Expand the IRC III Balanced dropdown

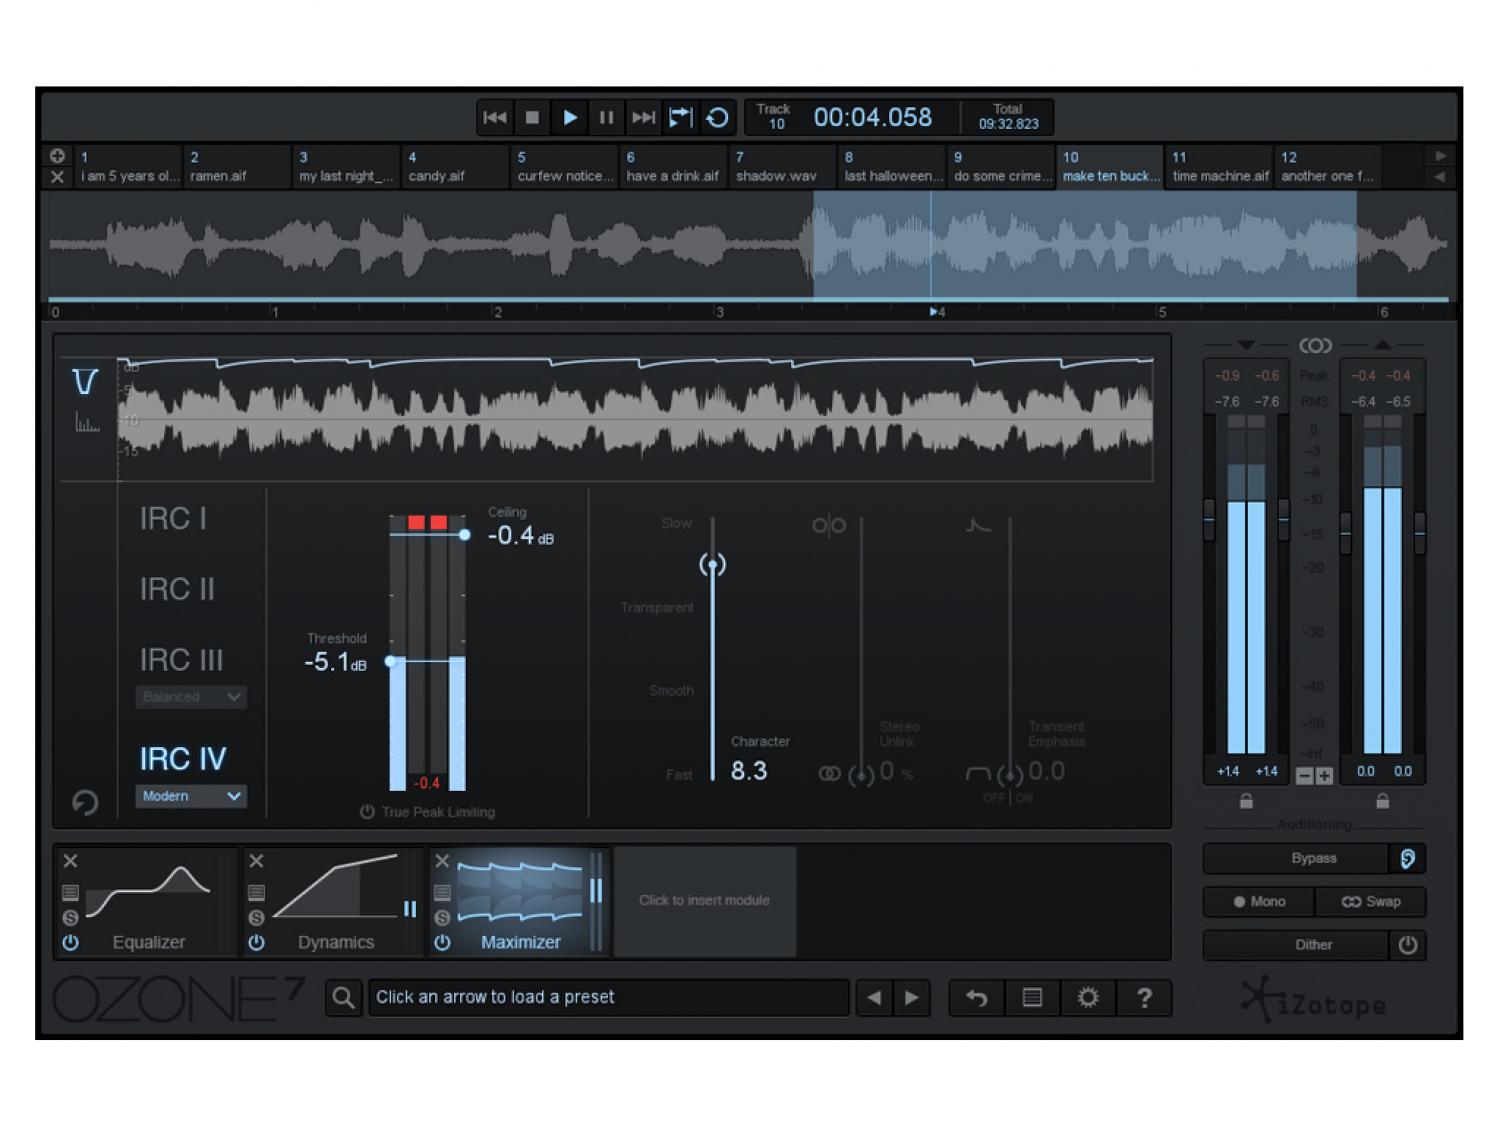point(190,697)
